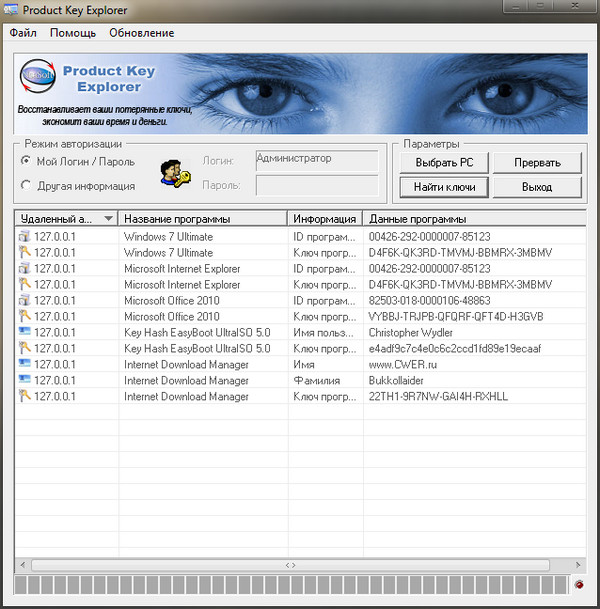Image resolution: width=600 pixels, height=609 pixels.
Task: Sort by the 'Информация' column header
Action: (x=324, y=219)
